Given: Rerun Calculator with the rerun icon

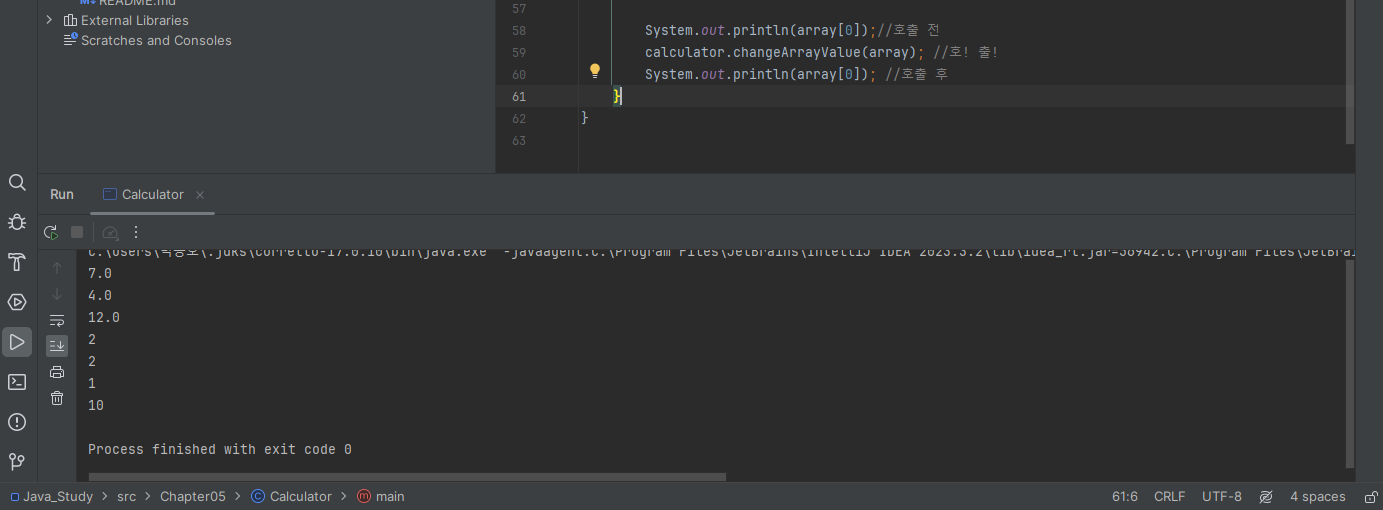Looking at the screenshot, I should pos(51,232).
